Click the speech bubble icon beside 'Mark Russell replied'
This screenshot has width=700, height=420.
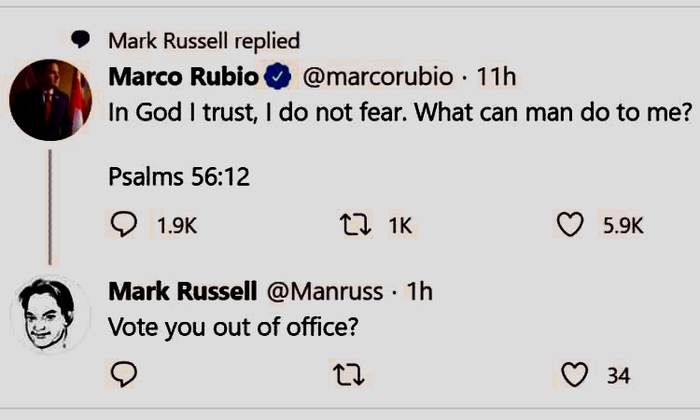click(x=82, y=39)
